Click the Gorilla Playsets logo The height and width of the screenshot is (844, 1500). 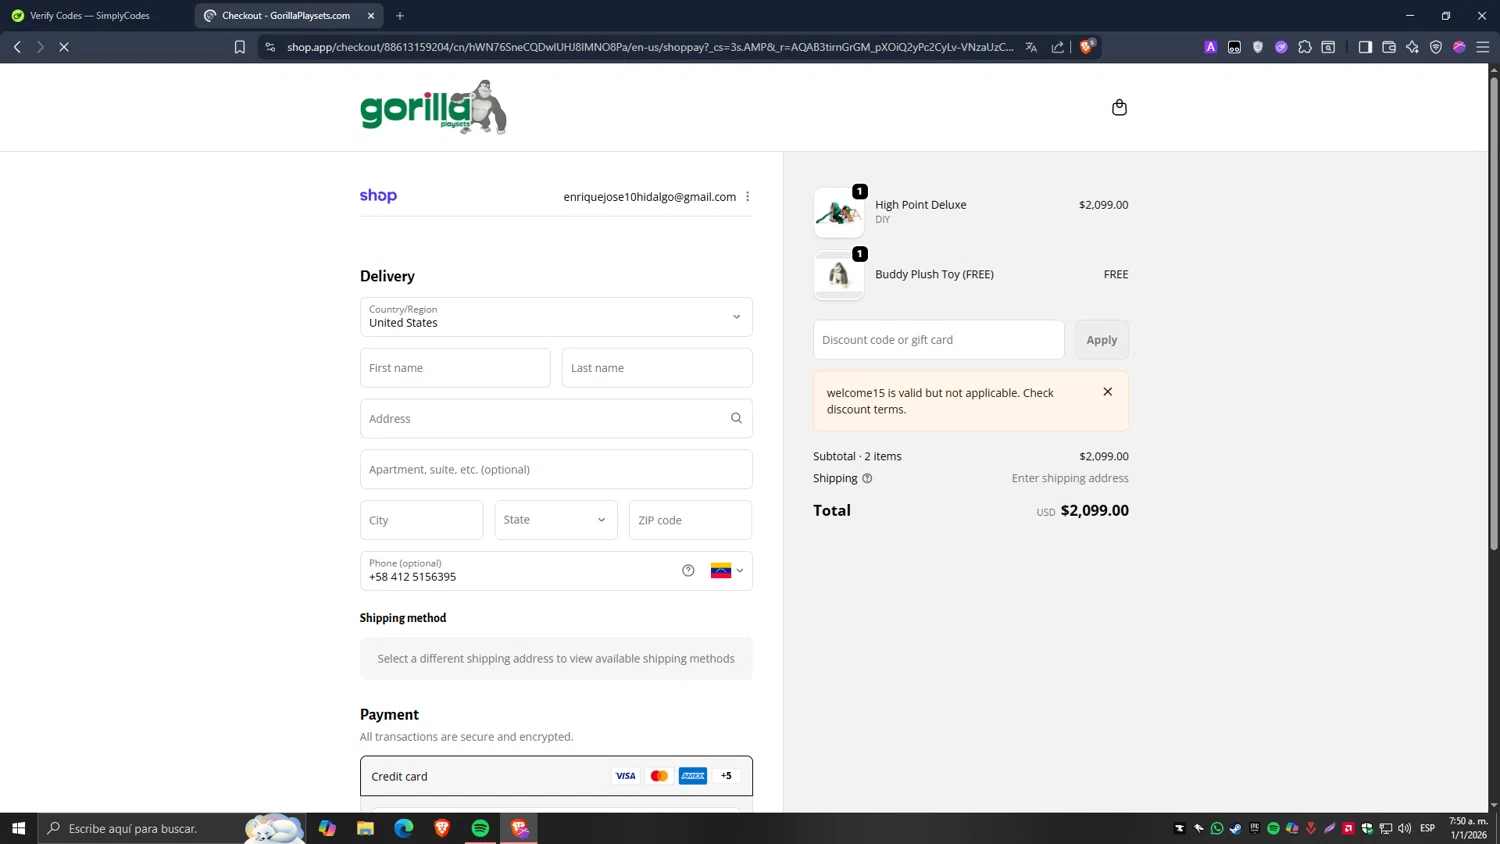click(433, 107)
